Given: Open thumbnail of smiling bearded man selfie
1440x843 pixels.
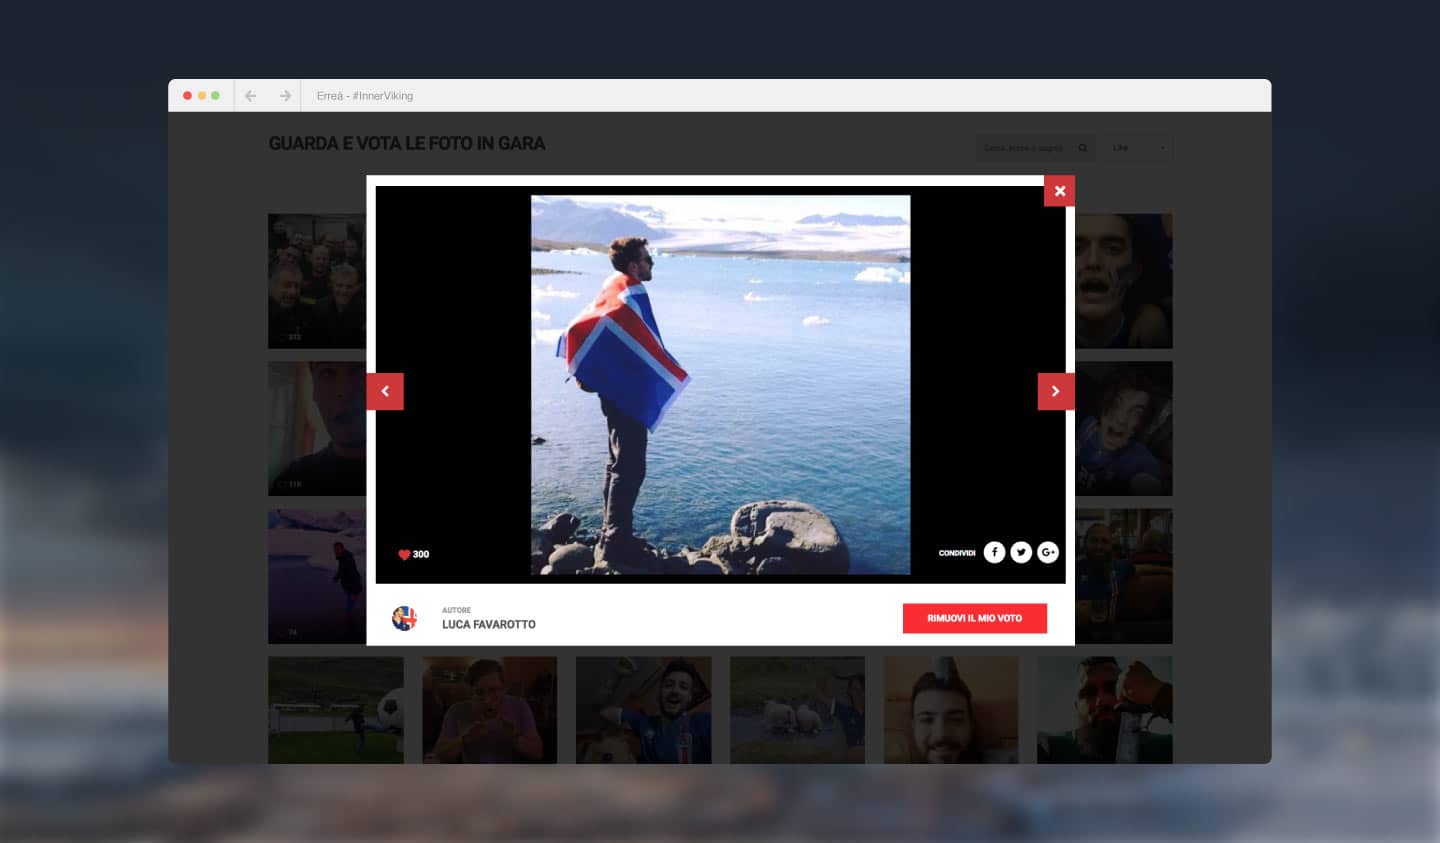Looking at the screenshot, I should [x=951, y=710].
